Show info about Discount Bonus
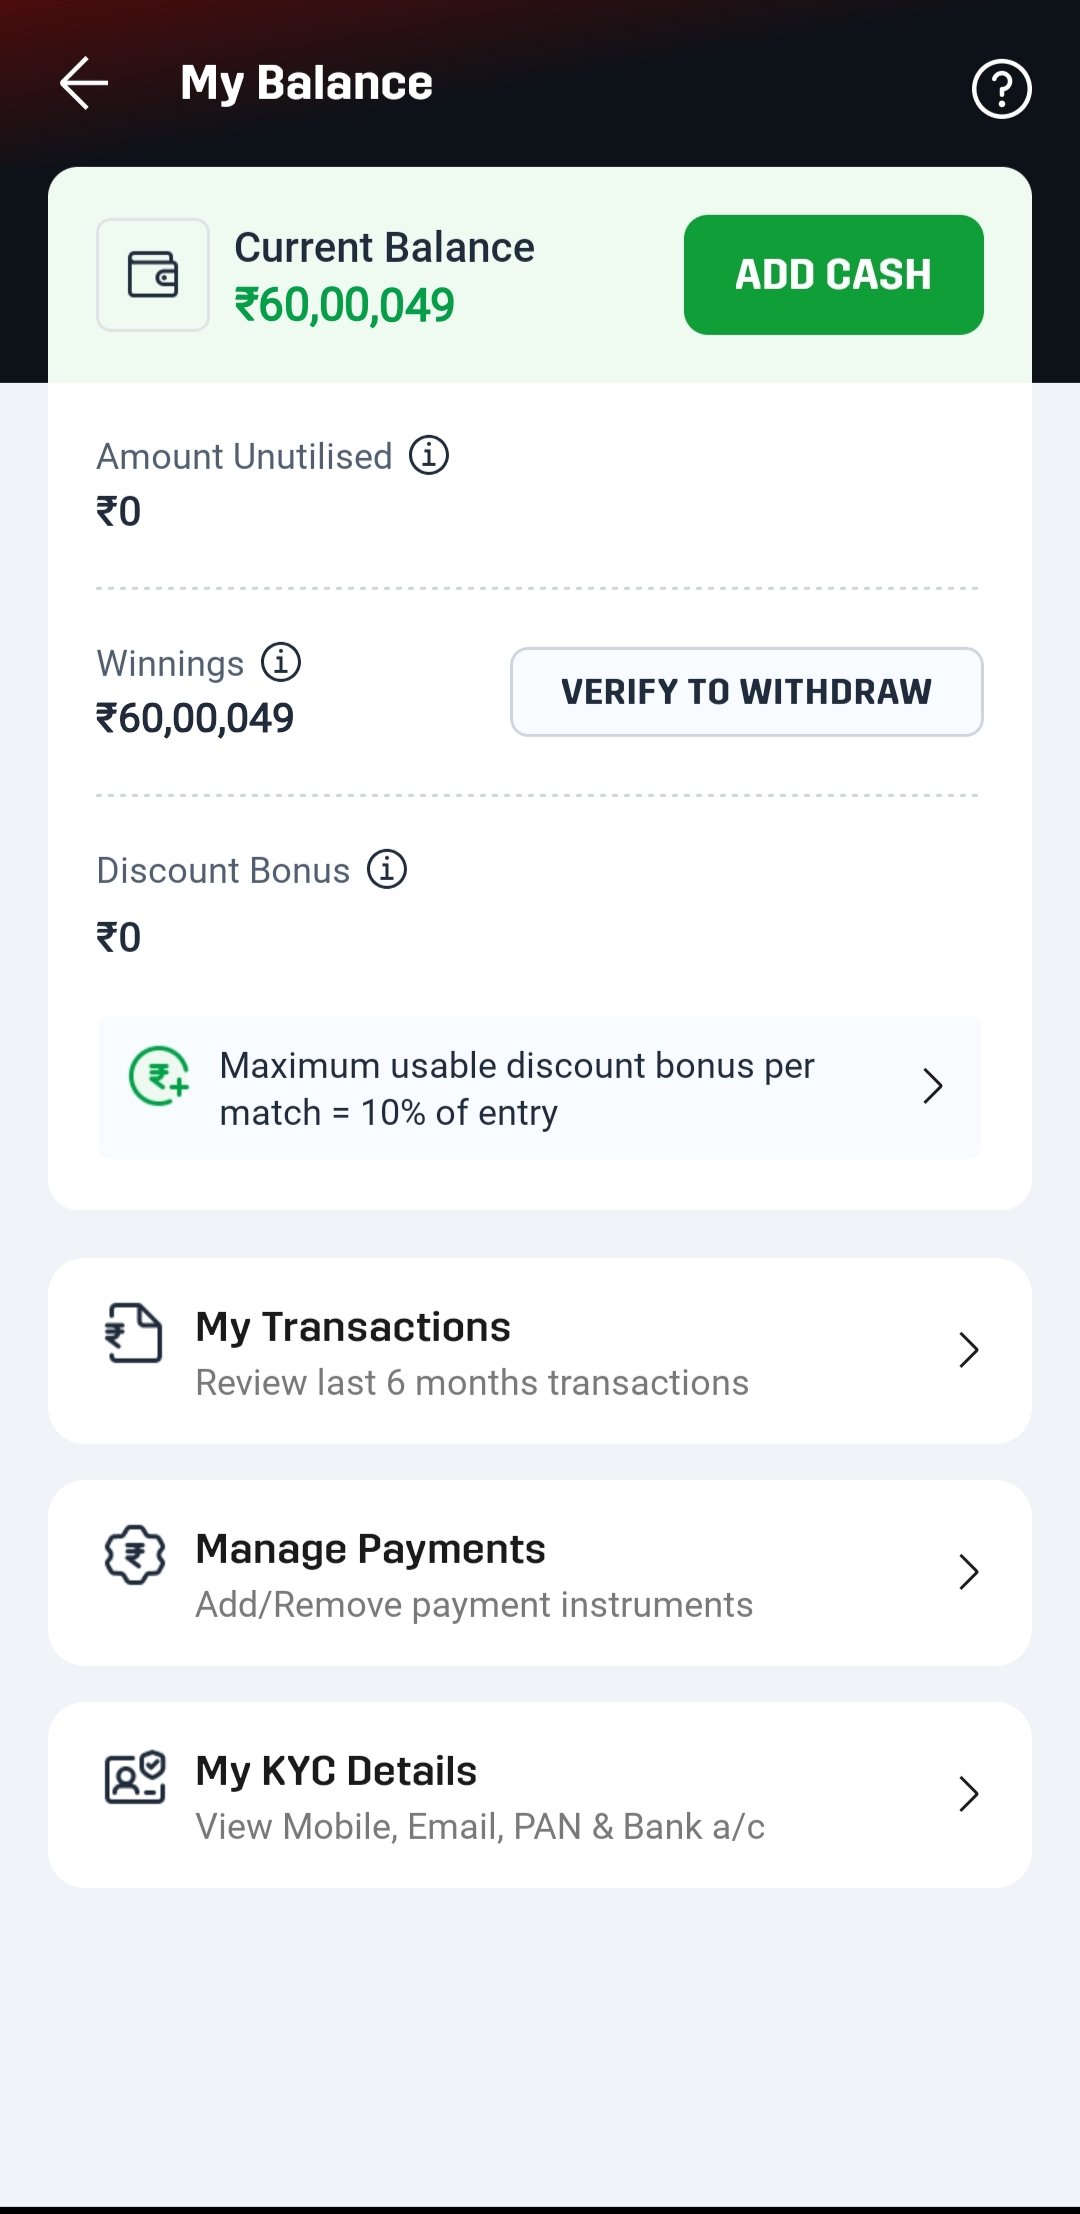 (387, 869)
